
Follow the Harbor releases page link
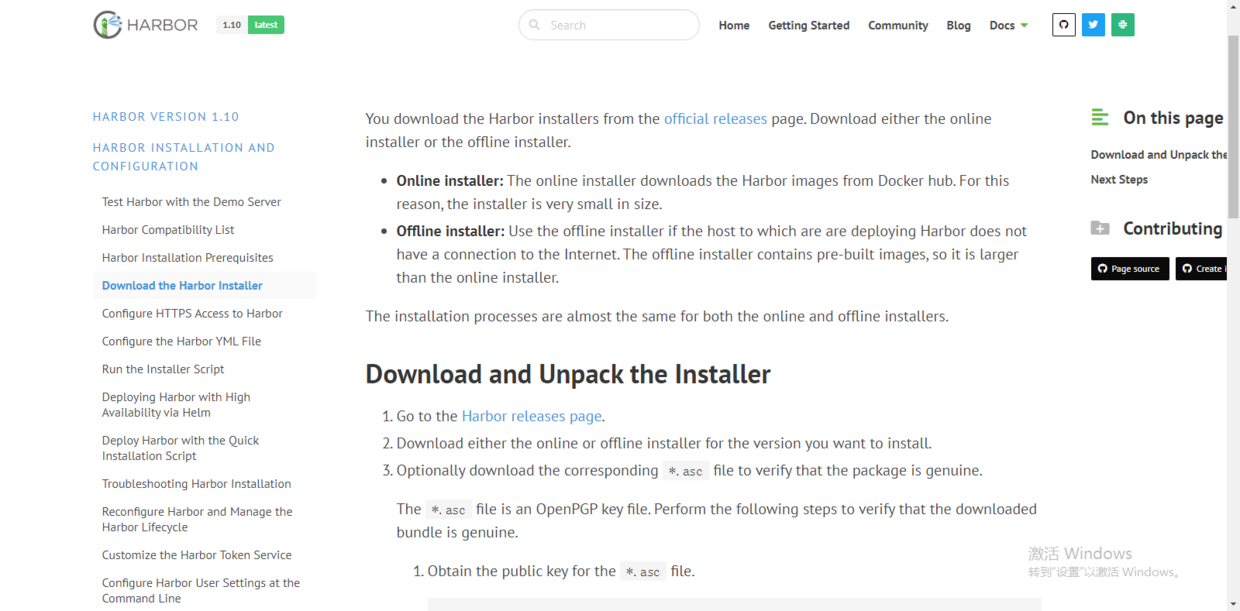click(x=532, y=416)
